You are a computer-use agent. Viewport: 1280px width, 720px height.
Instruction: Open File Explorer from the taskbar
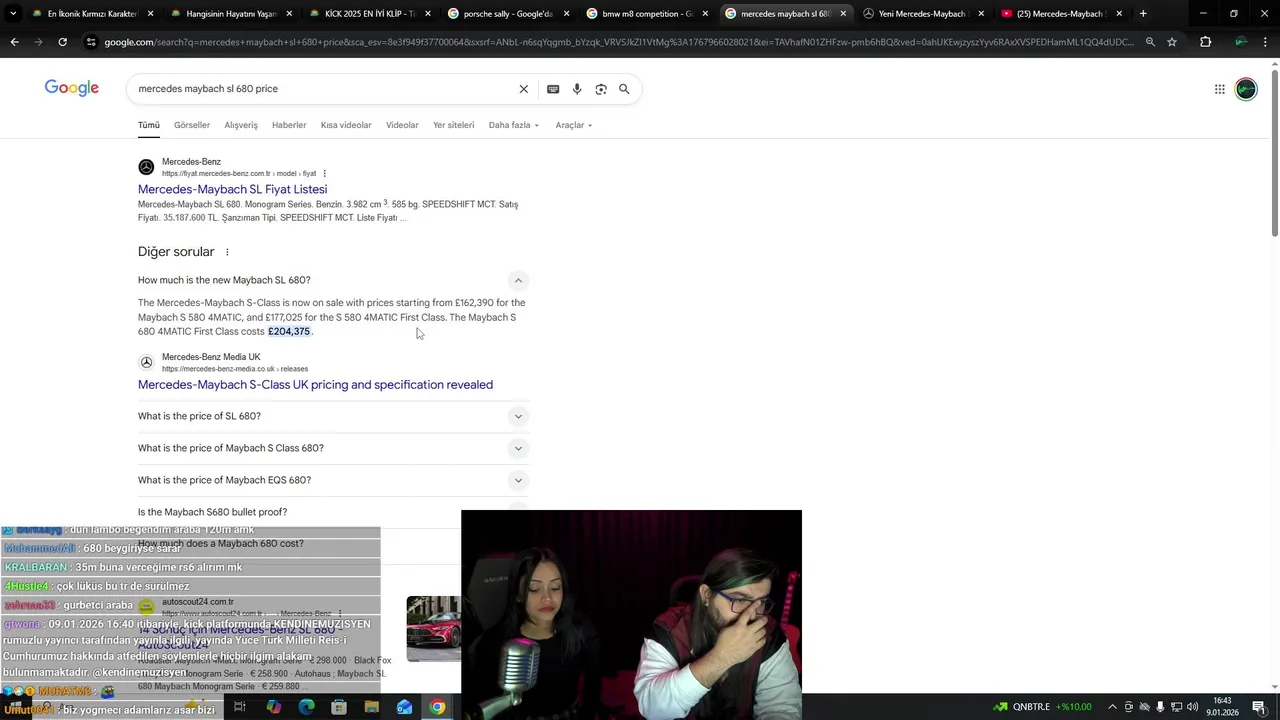(372, 707)
